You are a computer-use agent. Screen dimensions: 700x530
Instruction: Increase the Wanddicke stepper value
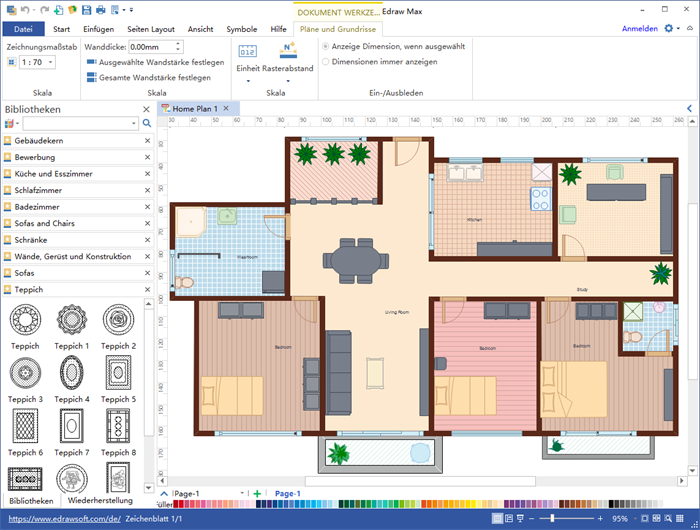[178, 43]
